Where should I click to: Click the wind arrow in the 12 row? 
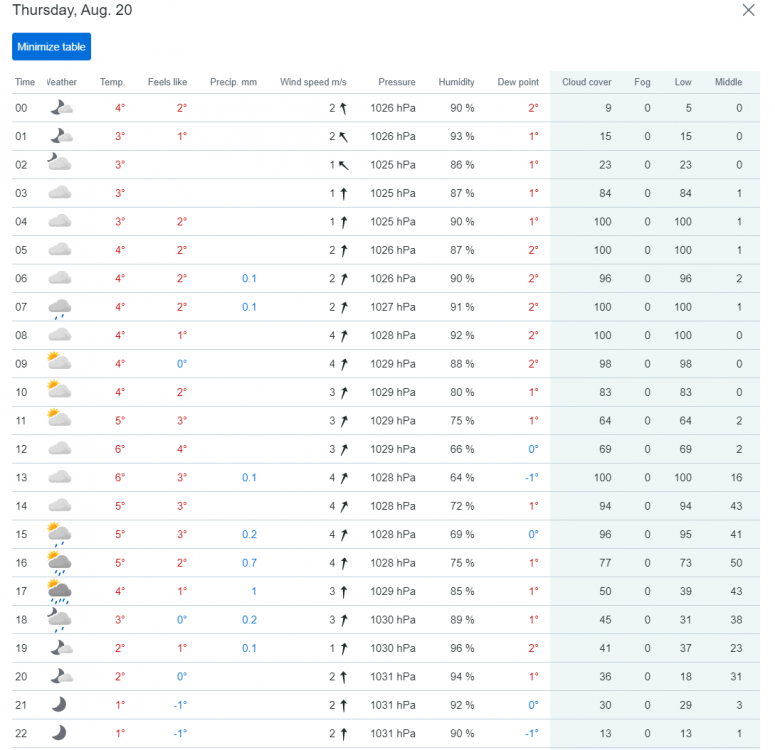coord(342,449)
